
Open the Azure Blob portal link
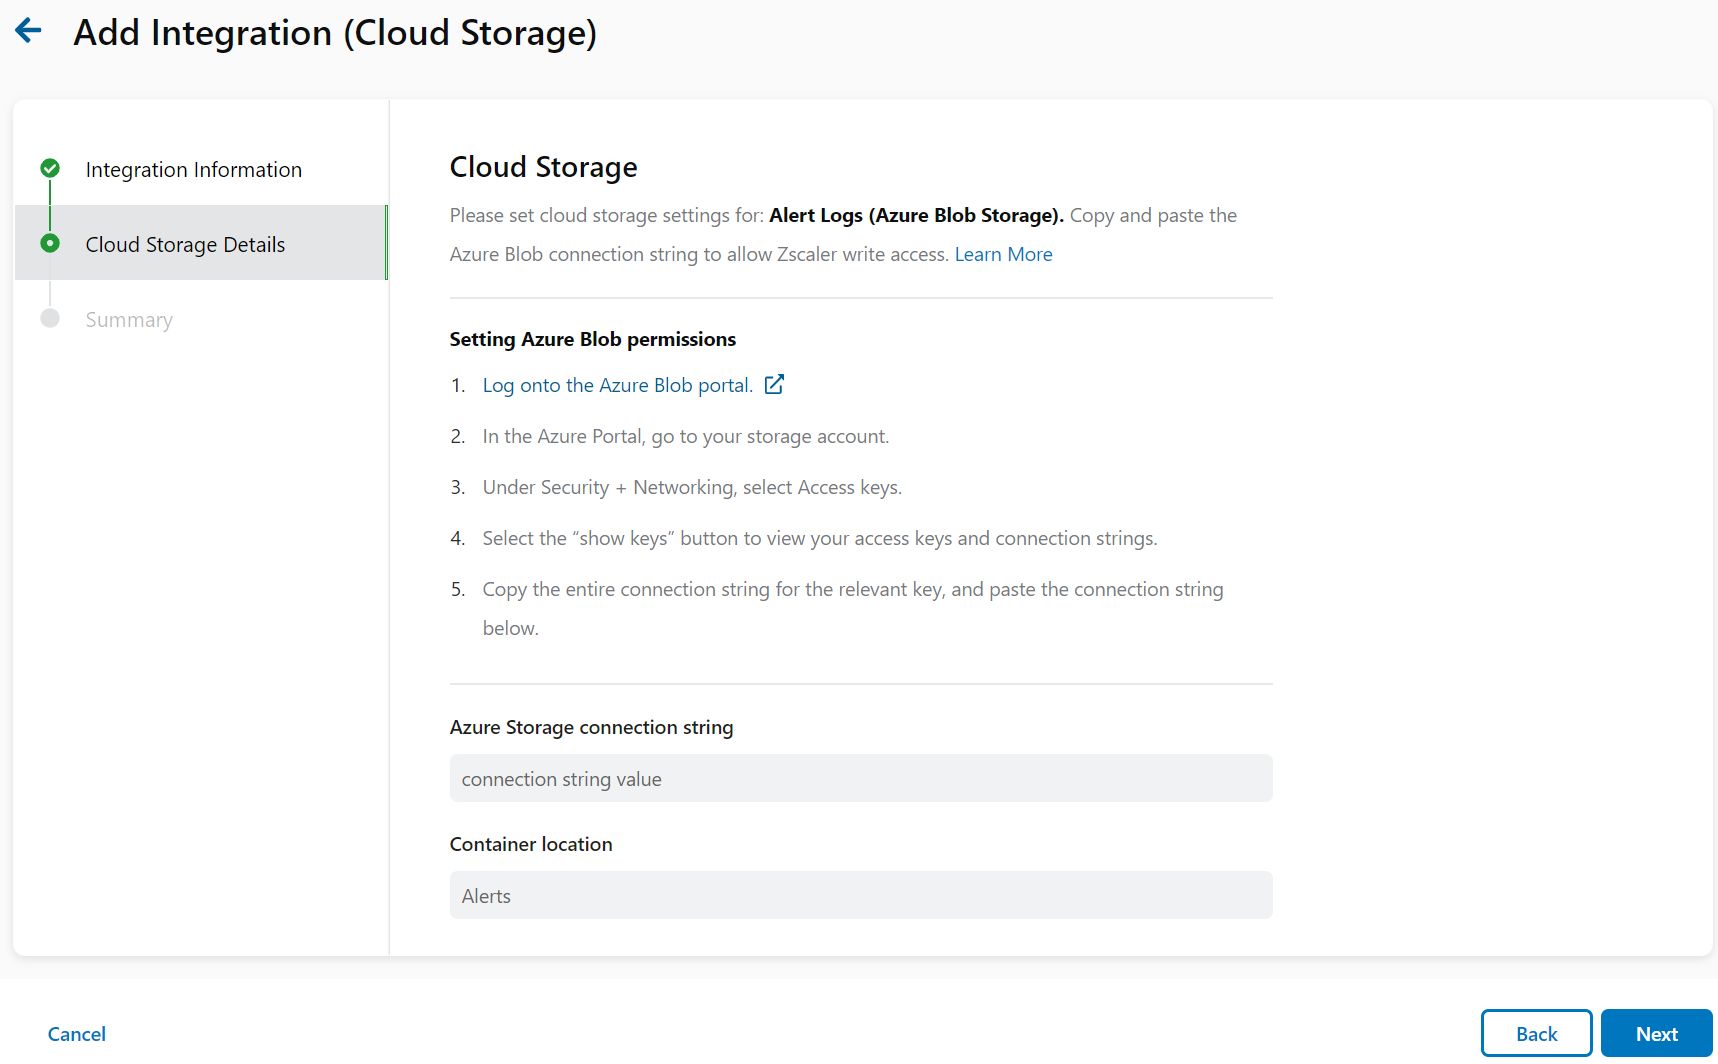click(x=617, y=384)
